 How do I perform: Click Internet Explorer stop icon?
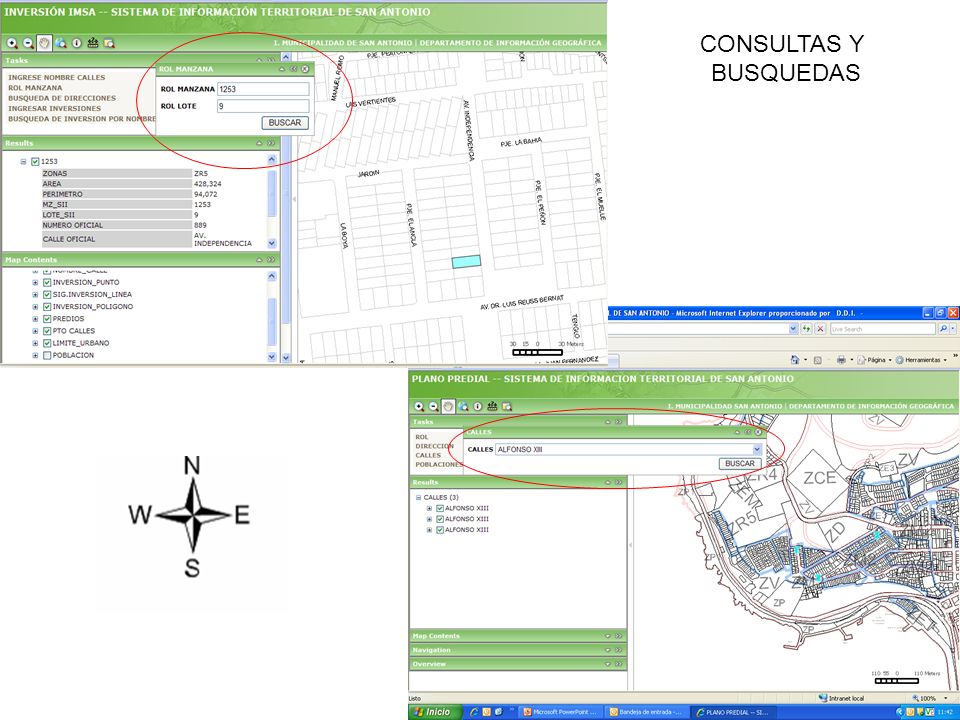pos(820,329)
